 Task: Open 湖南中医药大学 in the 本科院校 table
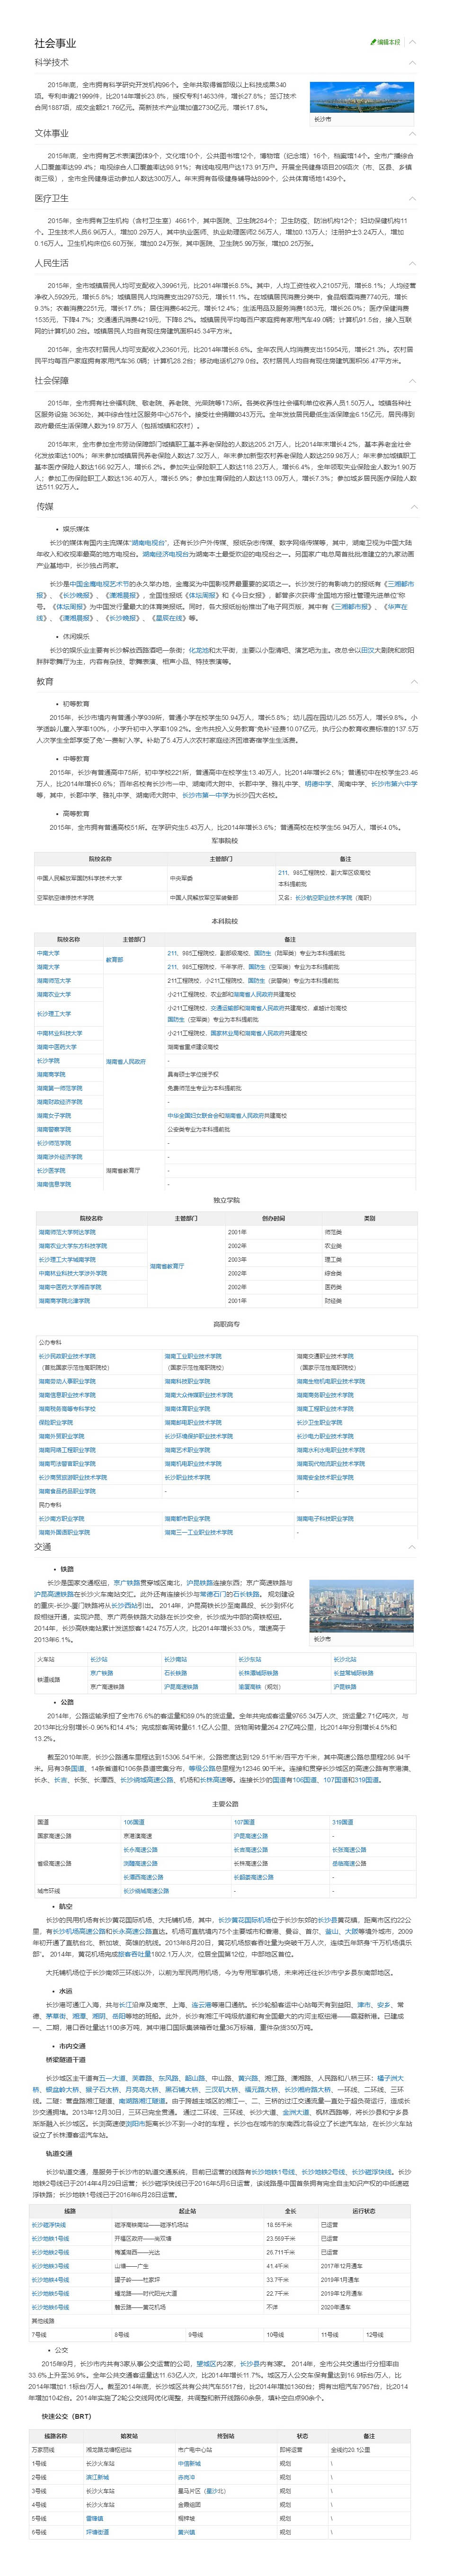tap(57, 1047)
